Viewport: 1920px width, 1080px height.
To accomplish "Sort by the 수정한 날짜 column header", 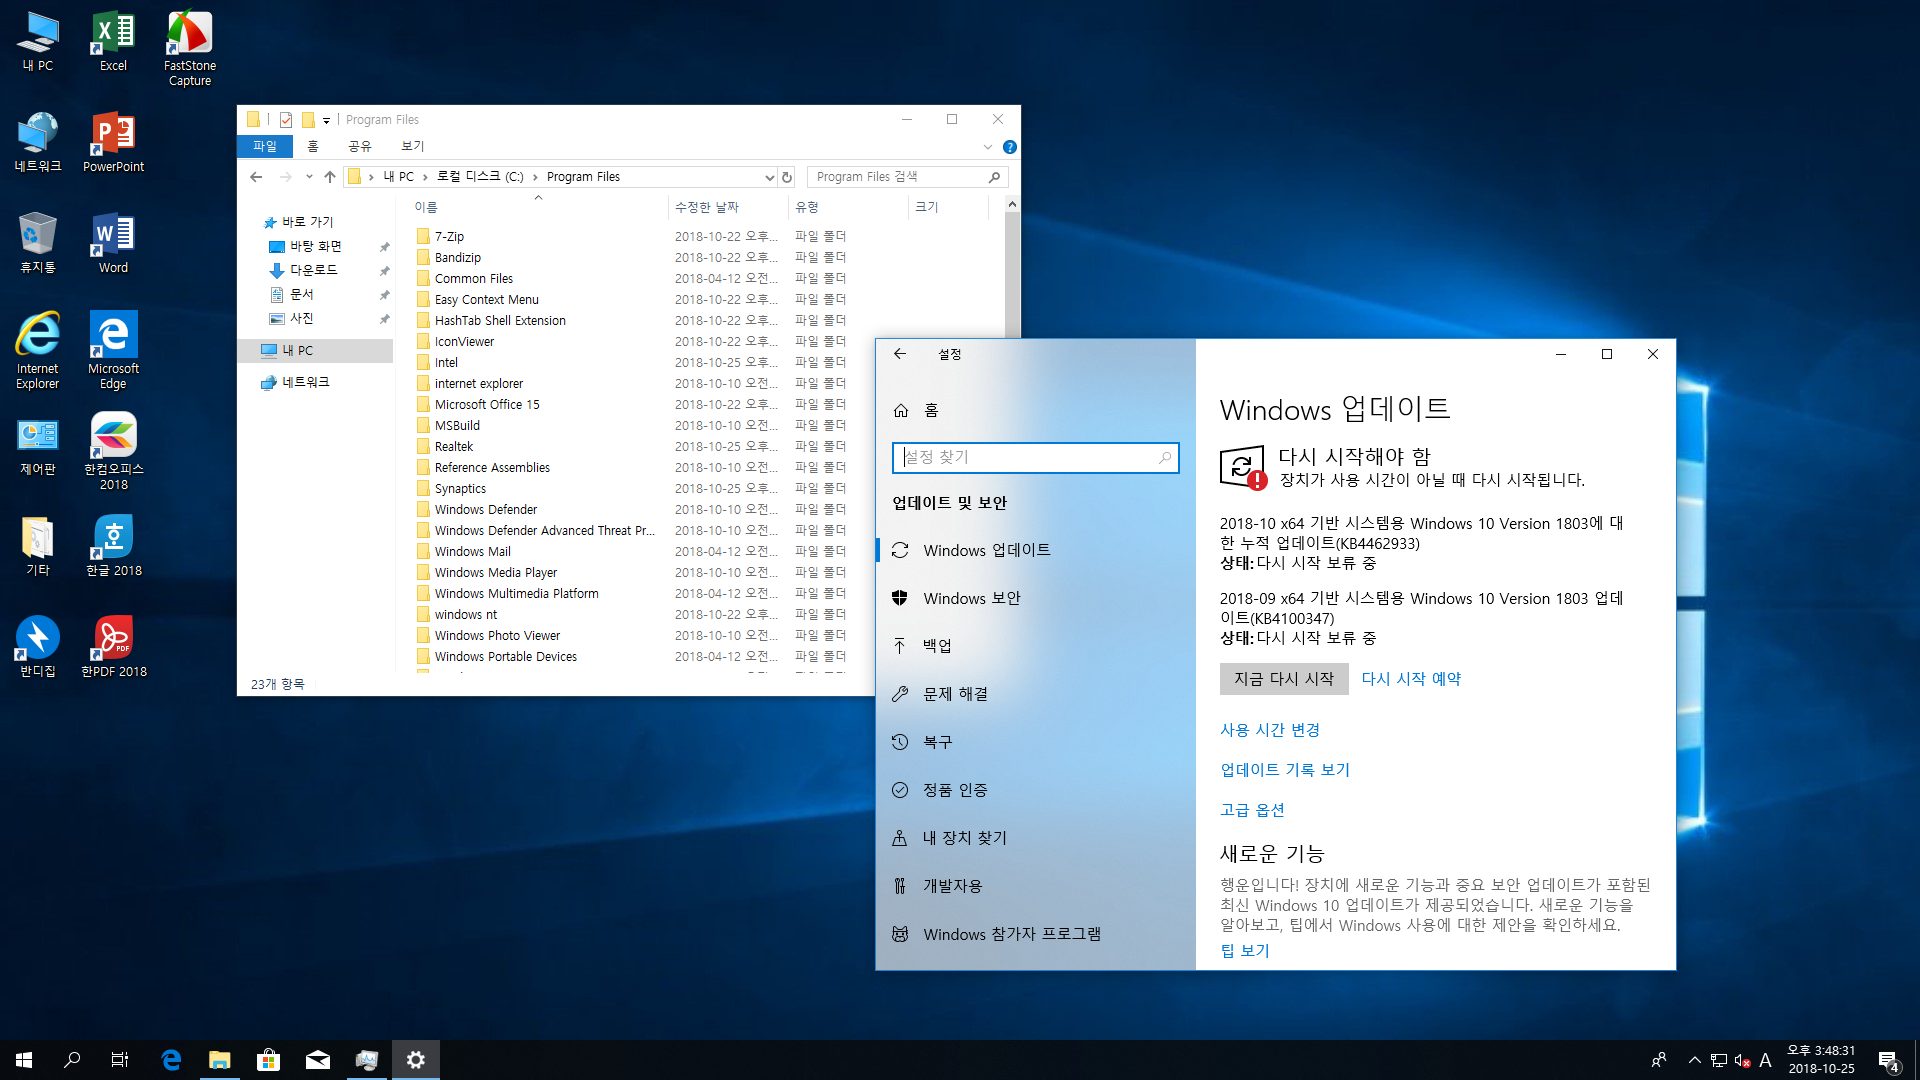I will click(x=727, y=207).
